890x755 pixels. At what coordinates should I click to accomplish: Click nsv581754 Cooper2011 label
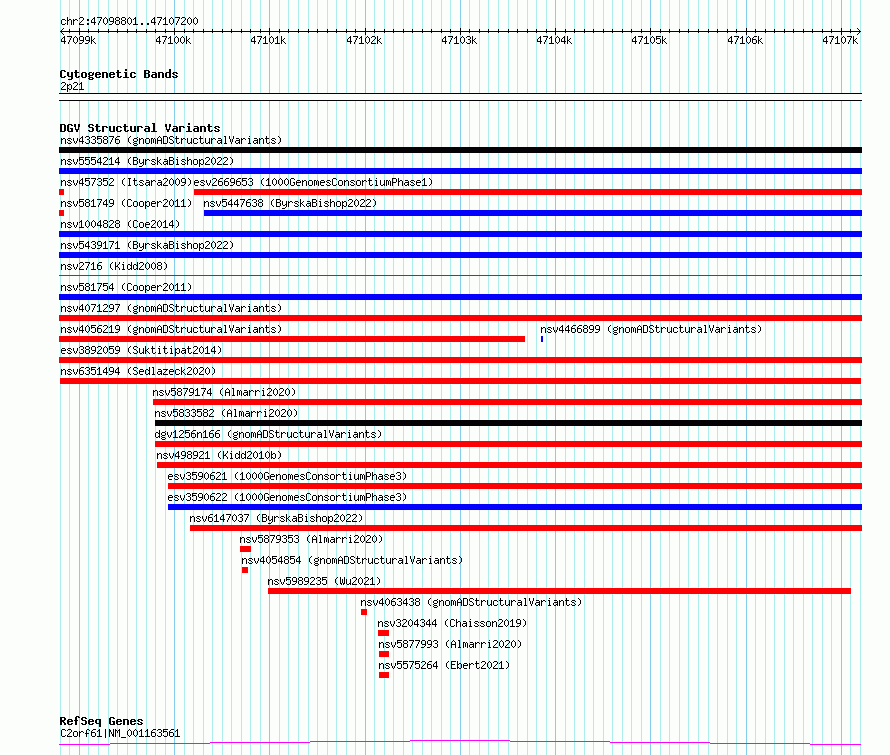click(126, 287)
